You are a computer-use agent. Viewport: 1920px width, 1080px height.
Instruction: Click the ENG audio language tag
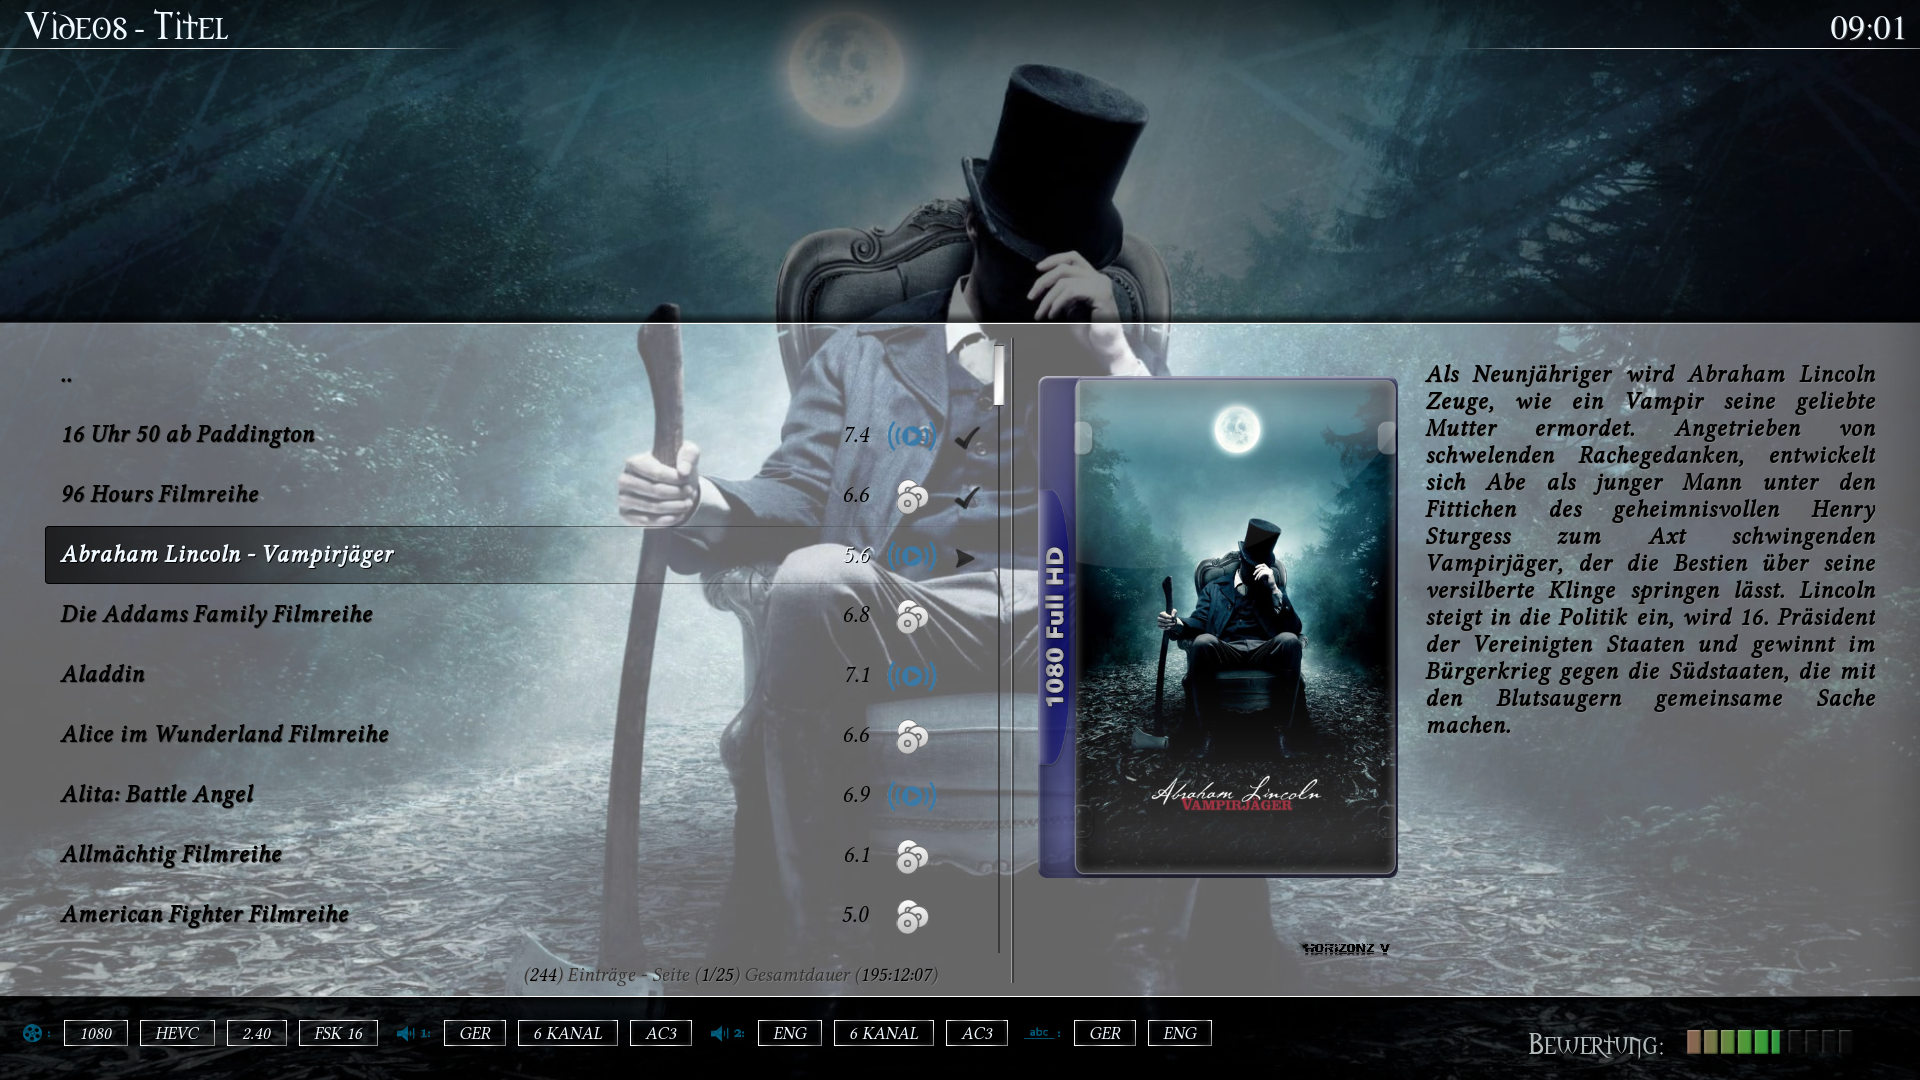tap(790, 1033)
